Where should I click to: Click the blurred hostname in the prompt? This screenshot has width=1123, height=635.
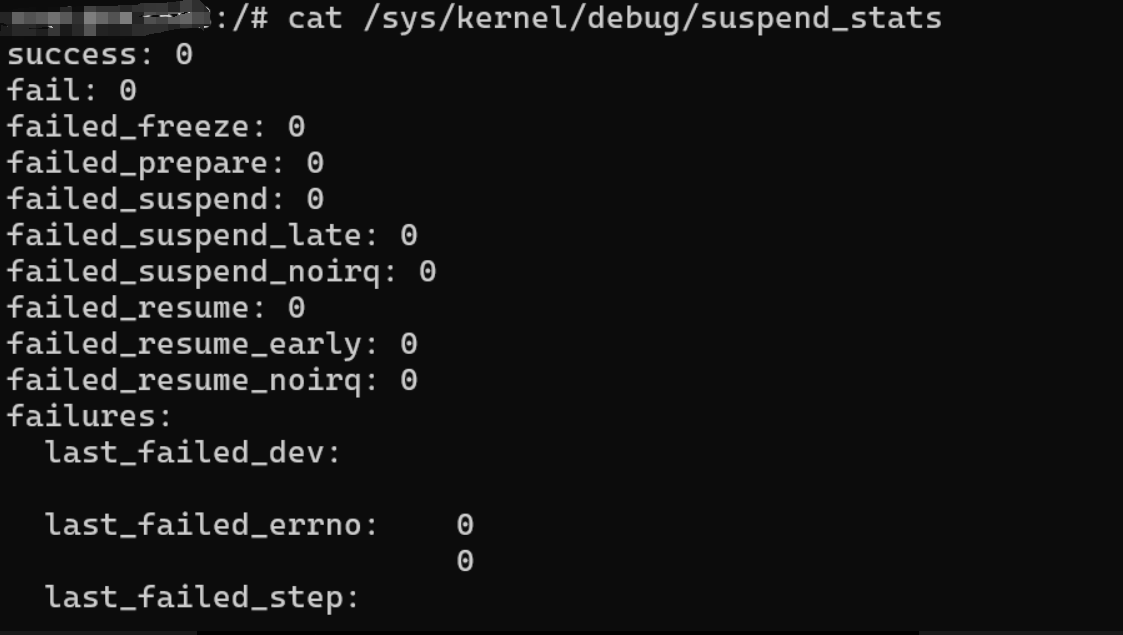coord(110,18)
